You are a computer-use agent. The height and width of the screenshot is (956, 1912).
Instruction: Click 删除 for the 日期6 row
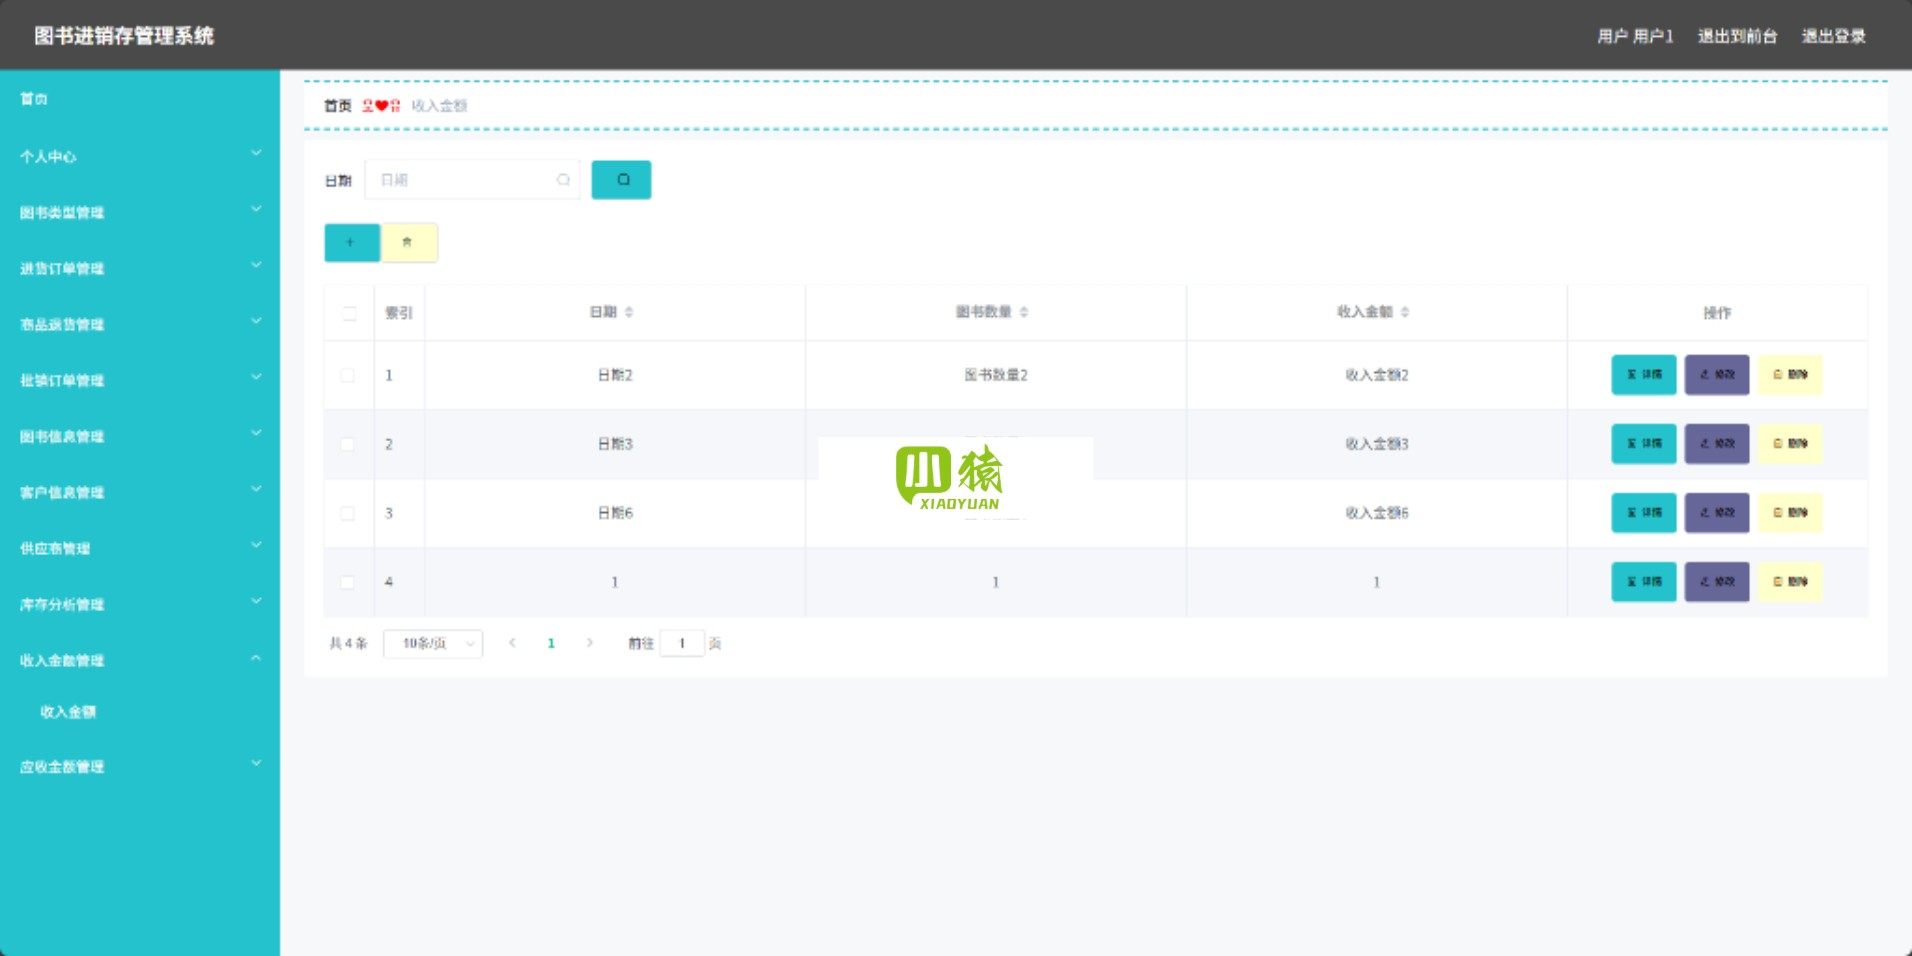pyautogui.click(x=1790, y=513)
